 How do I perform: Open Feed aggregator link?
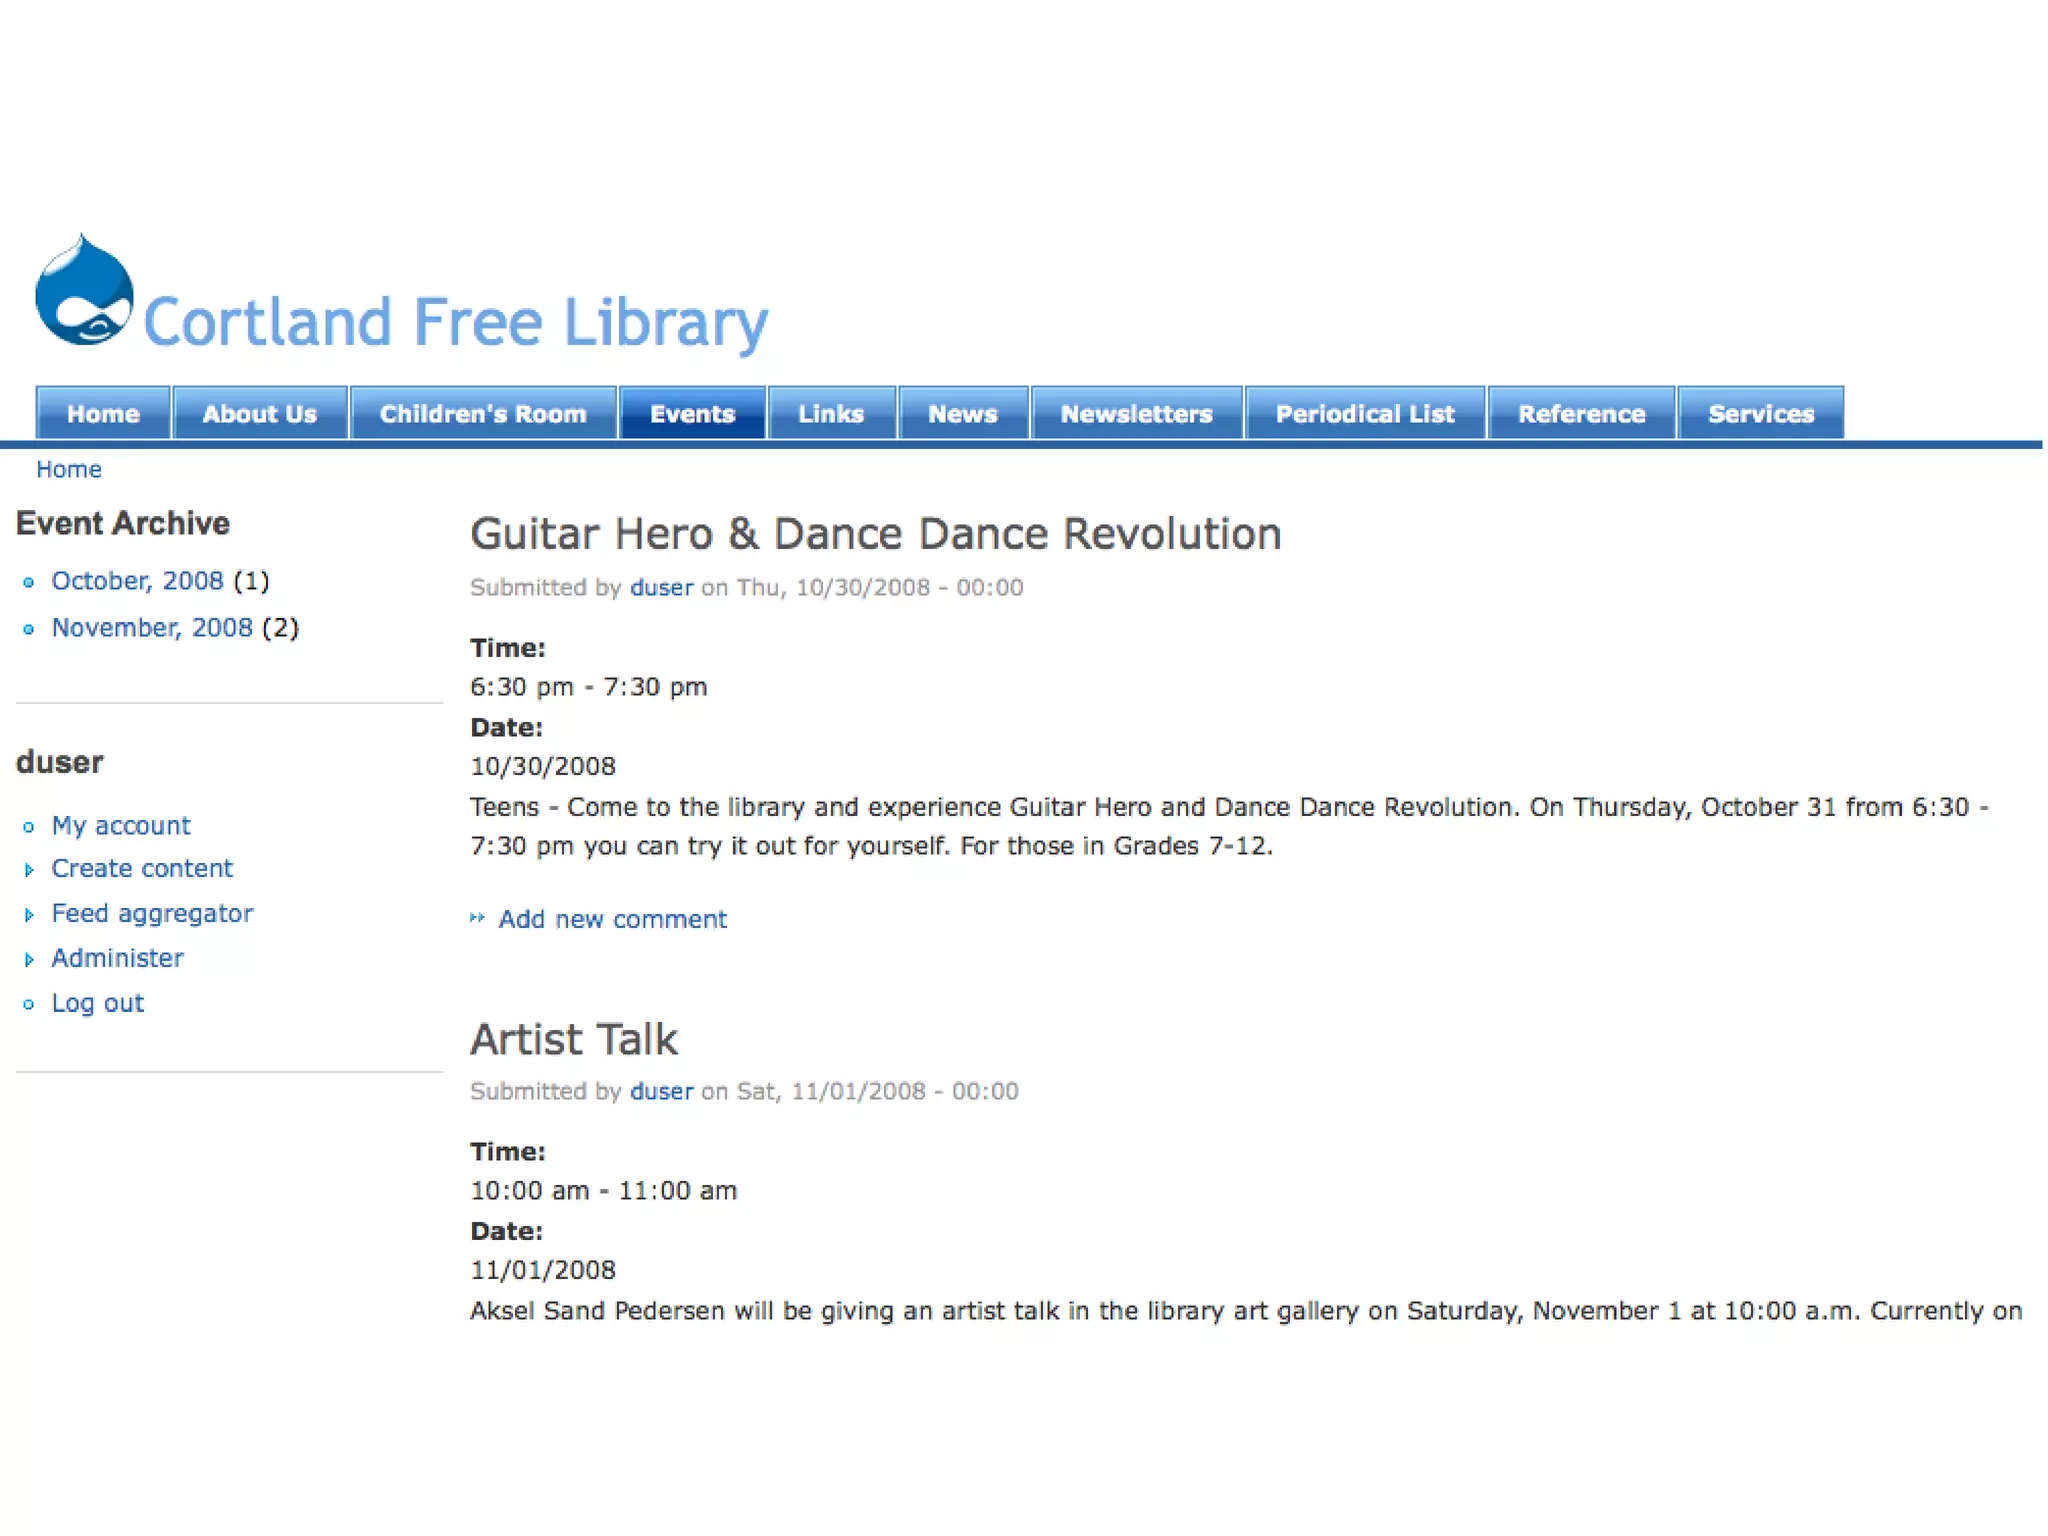pos(152,913)
